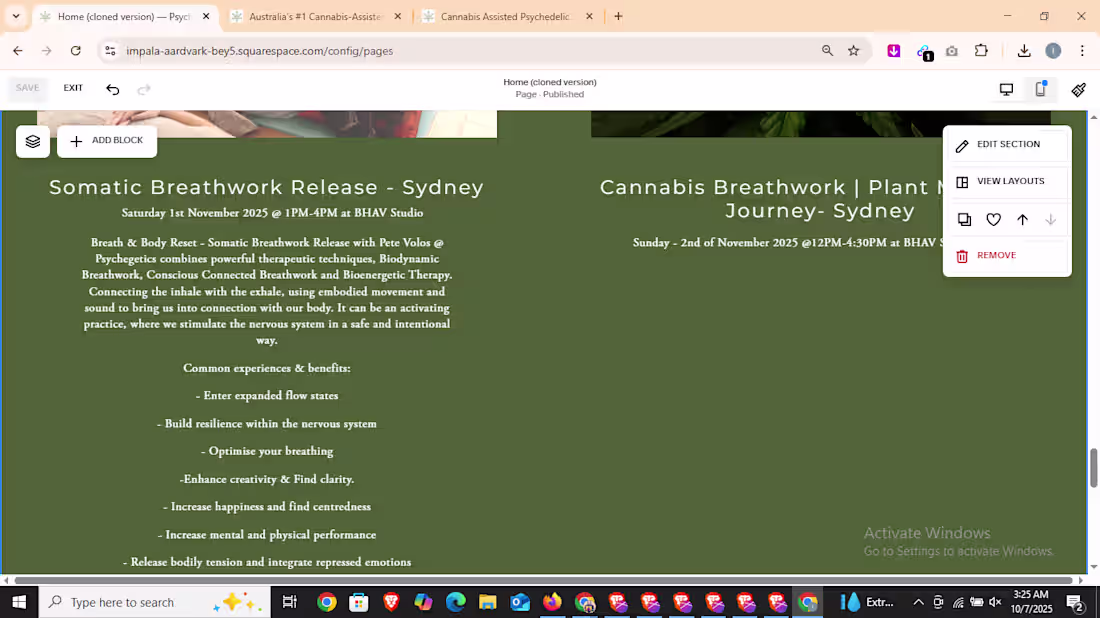This screenshot has height=618, width=1100.
Task: Close the Australia's #1 Cannabis tab
Action: (x=398, y=16)
